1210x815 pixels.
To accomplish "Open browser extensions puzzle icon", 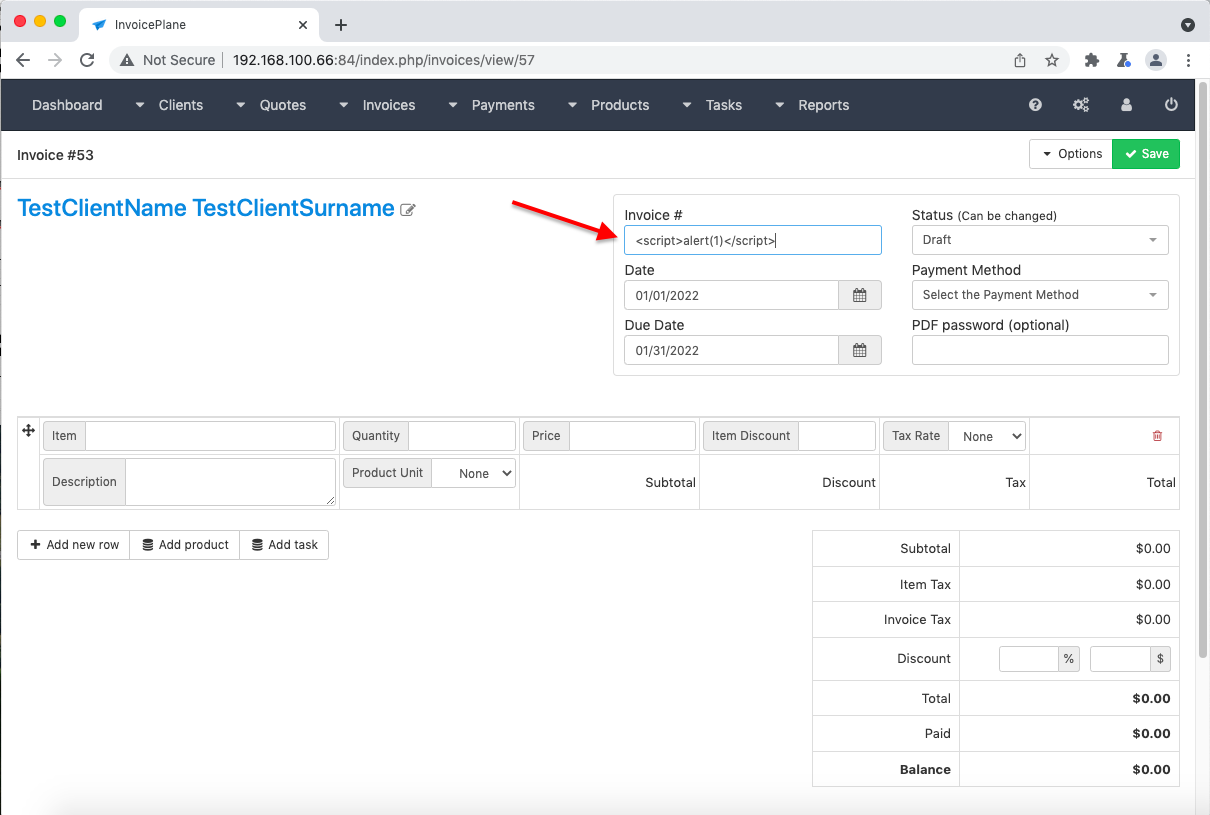I will tap(1092, 60).
